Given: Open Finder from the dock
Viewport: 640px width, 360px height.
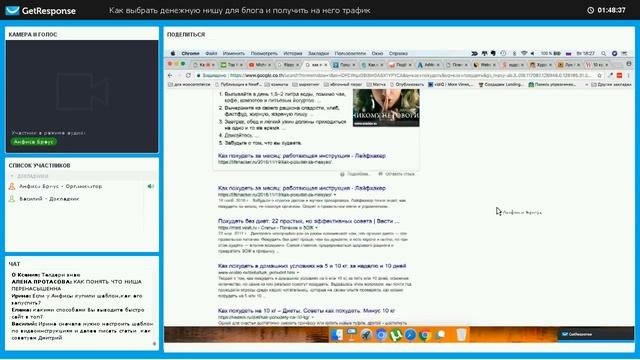Looking at the screenshot, I should click(337, 335).
